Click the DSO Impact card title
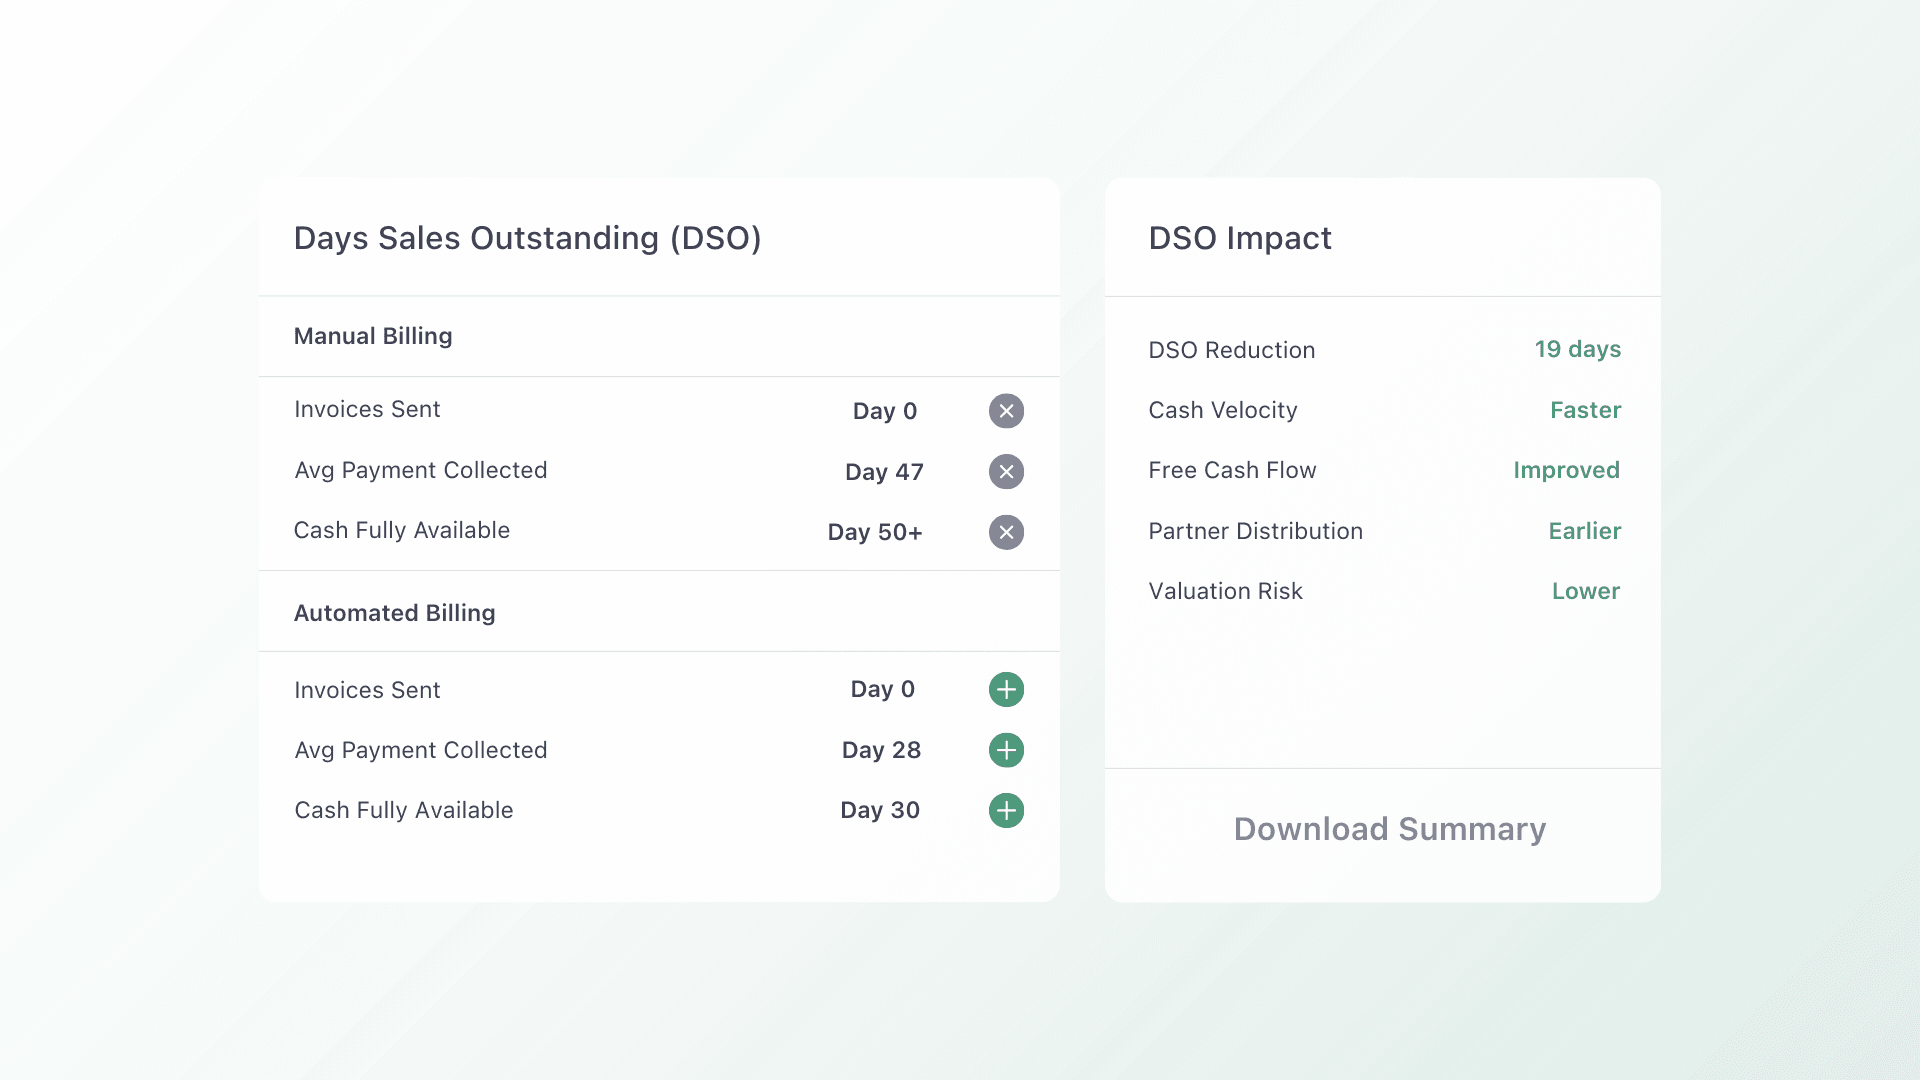1920x1080 pixels. [1239, 238]
